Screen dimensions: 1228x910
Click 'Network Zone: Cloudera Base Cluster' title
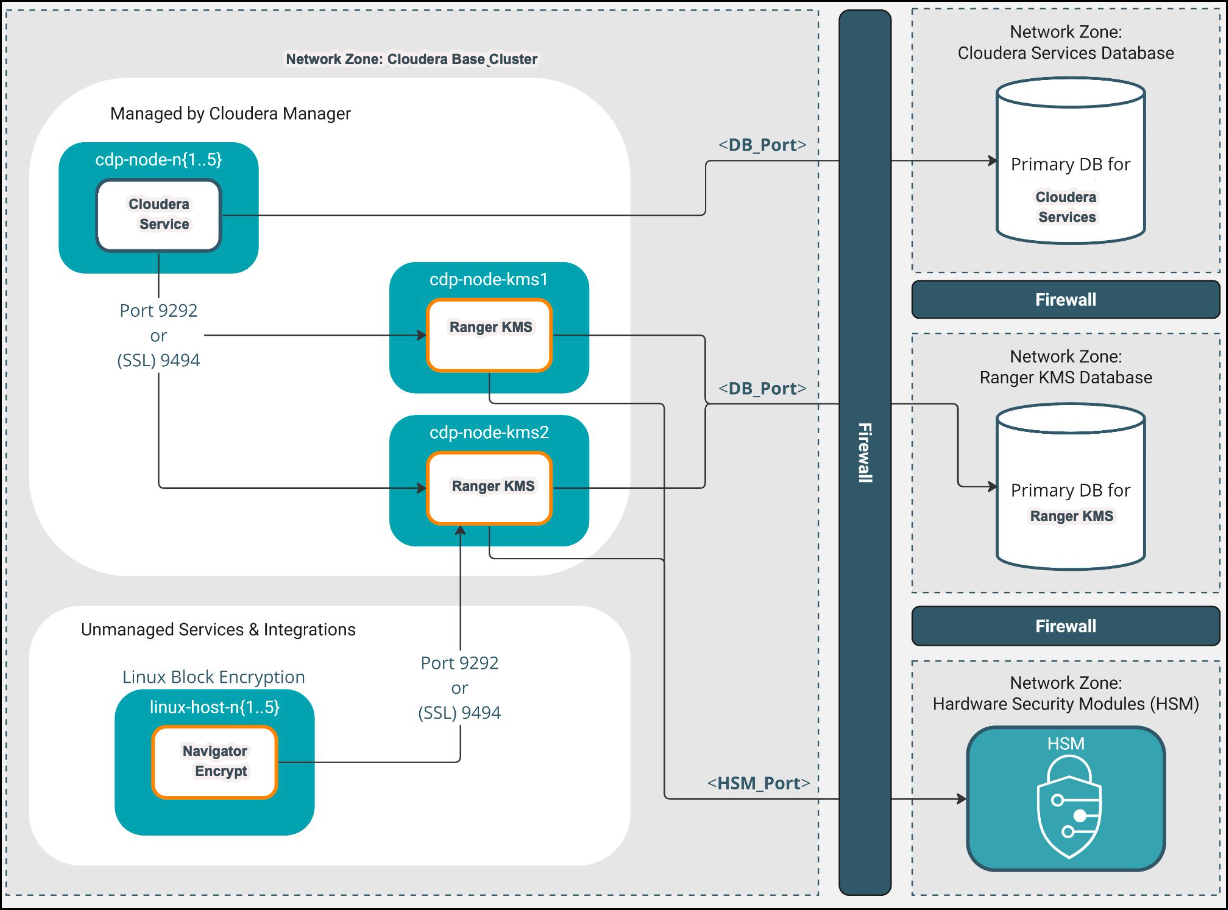(x=411, y=59)
